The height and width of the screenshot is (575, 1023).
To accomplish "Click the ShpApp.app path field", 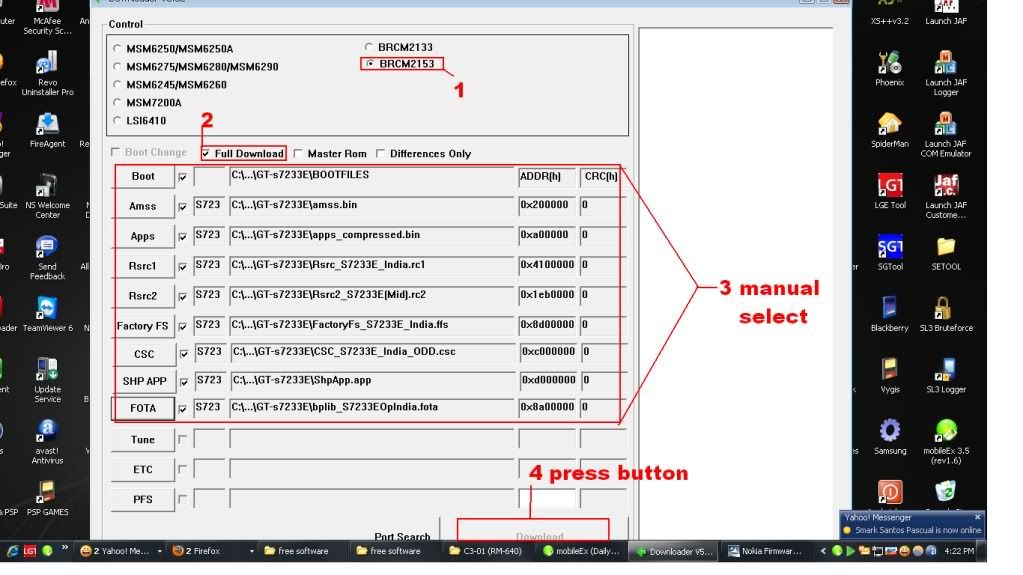I will [x=373, y=380].
